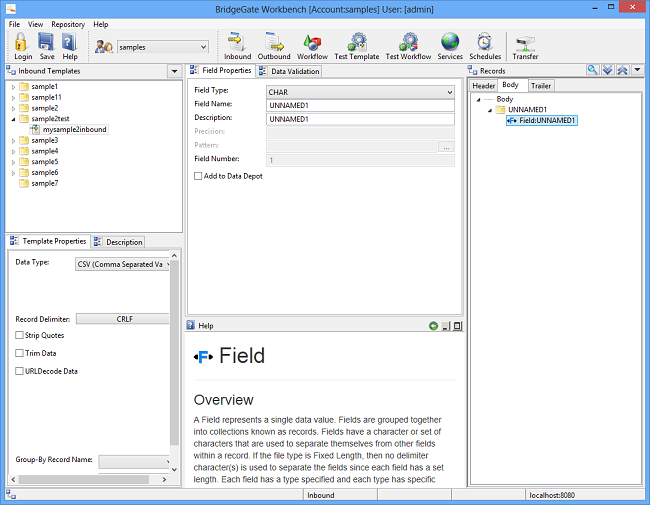Open the samples account dropdown
Viewport: 650px width, 505px height.
point(204,47)
